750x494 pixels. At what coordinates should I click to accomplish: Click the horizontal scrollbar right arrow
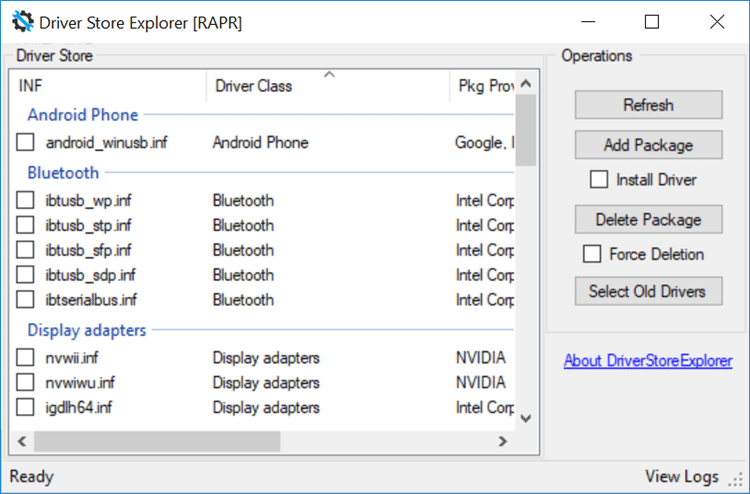[502, 441]
